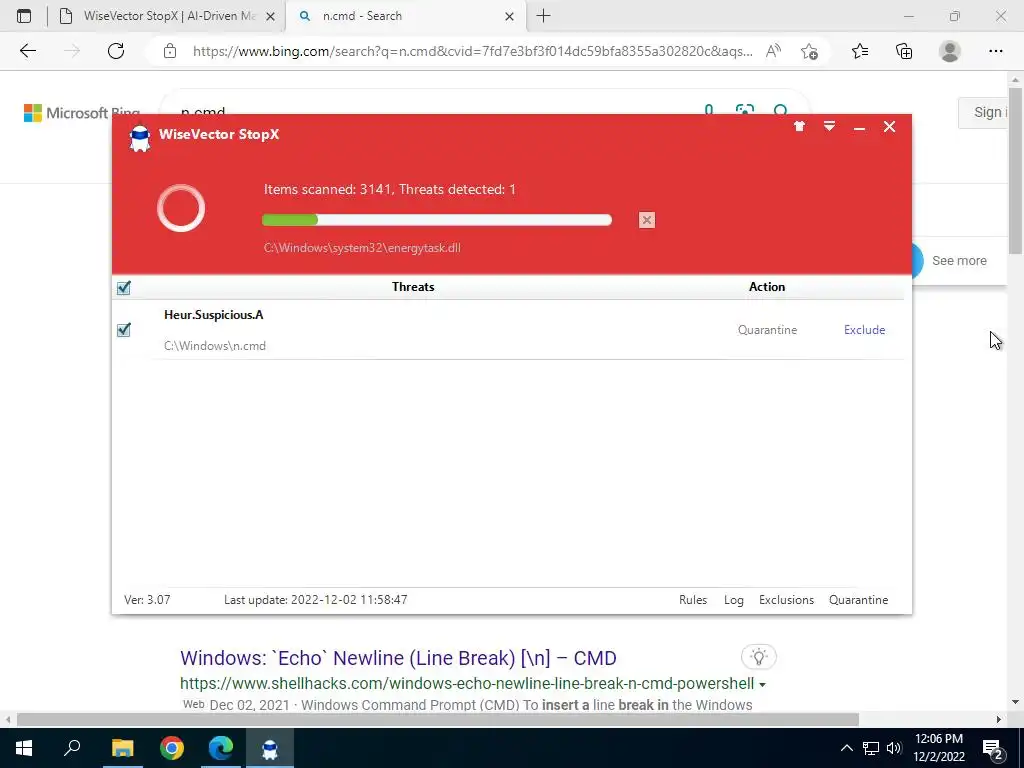Open the WiseVector StopX dropdown menu arrow

pyautogui.click(x=829, y=127)
